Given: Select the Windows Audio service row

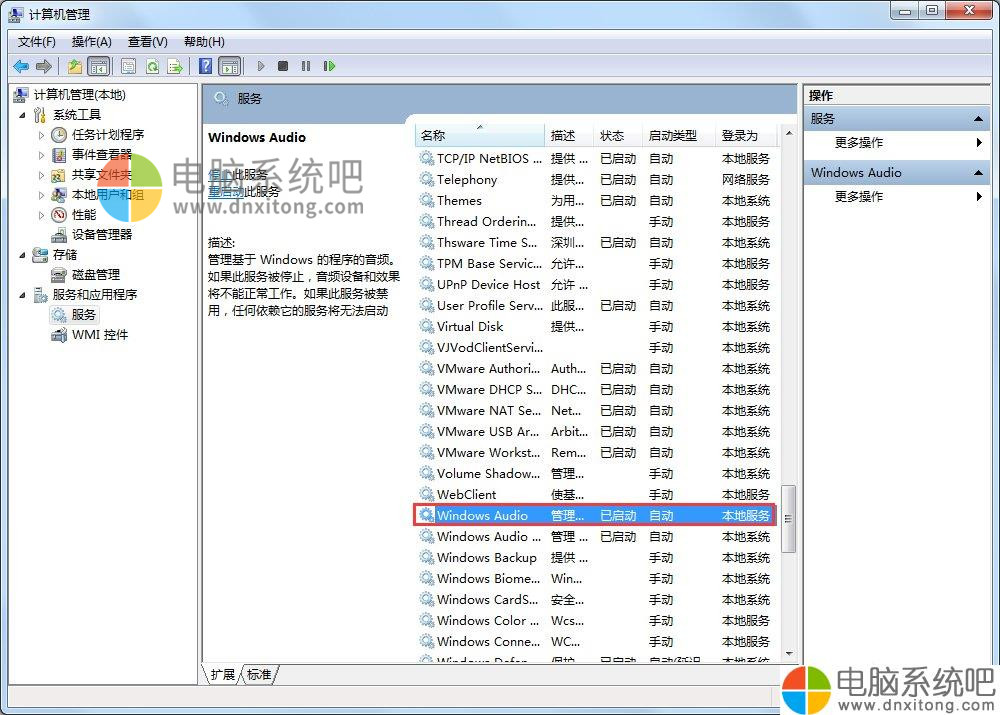Looking at the screenshot, I should pos(596,515).
